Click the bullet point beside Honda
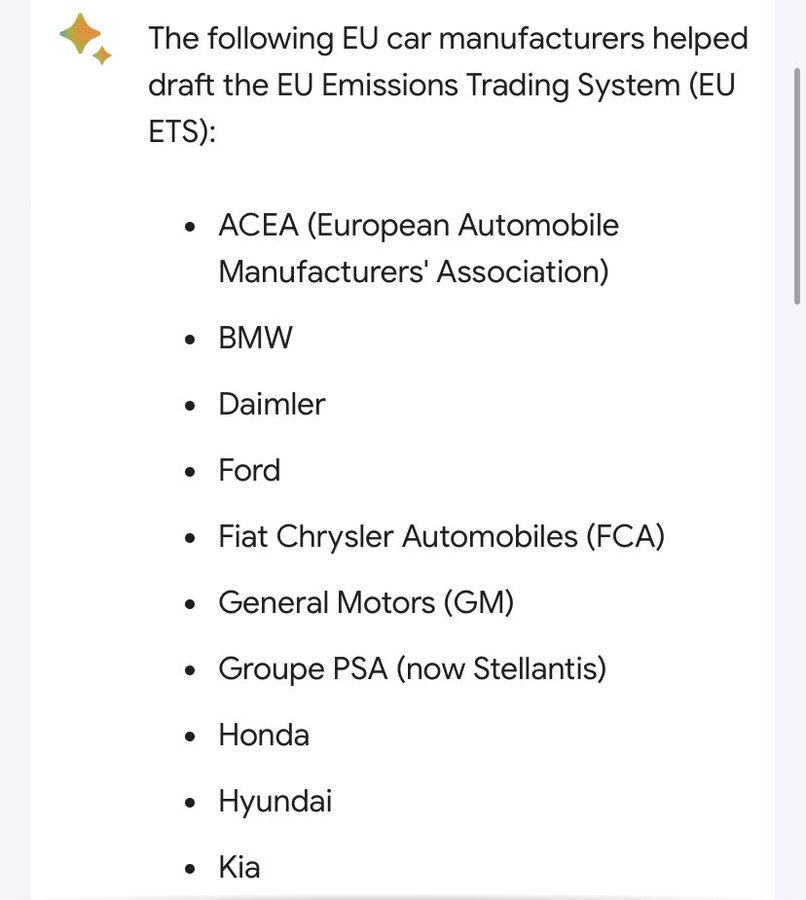The width and height of the screenshot is (806, 900). 191,738
